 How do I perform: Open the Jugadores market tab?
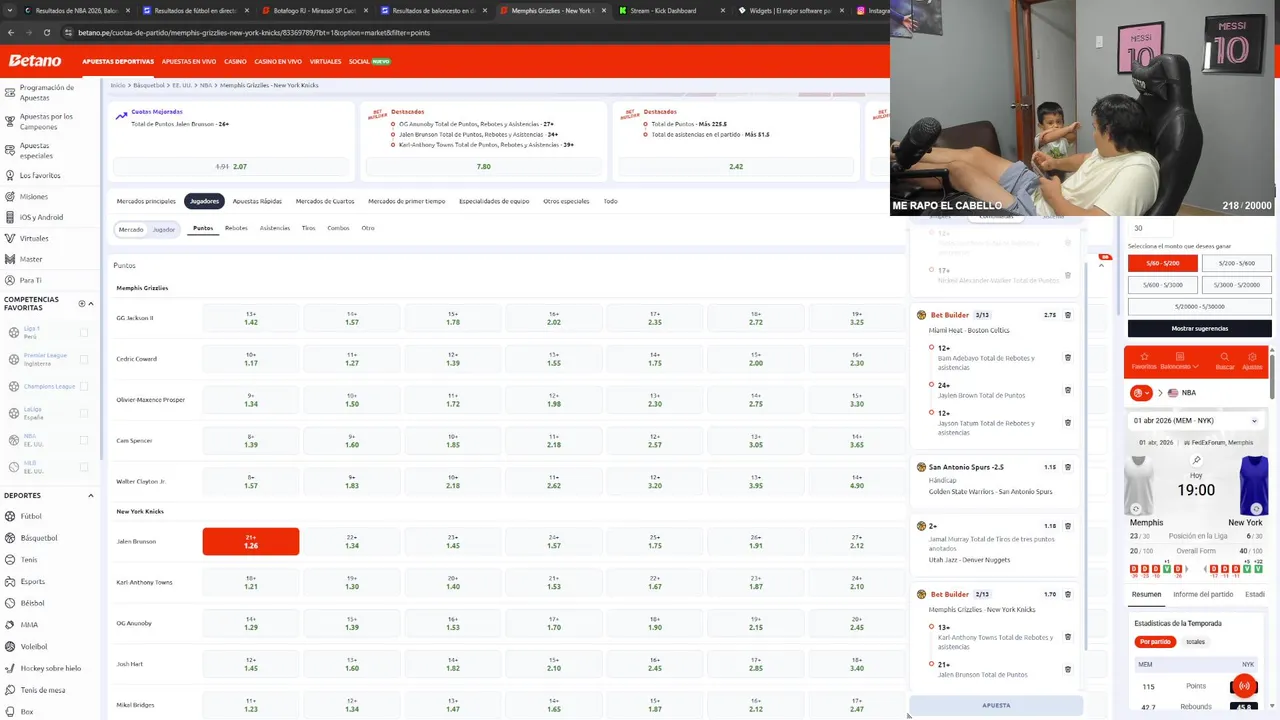click(x=204, y=201)
